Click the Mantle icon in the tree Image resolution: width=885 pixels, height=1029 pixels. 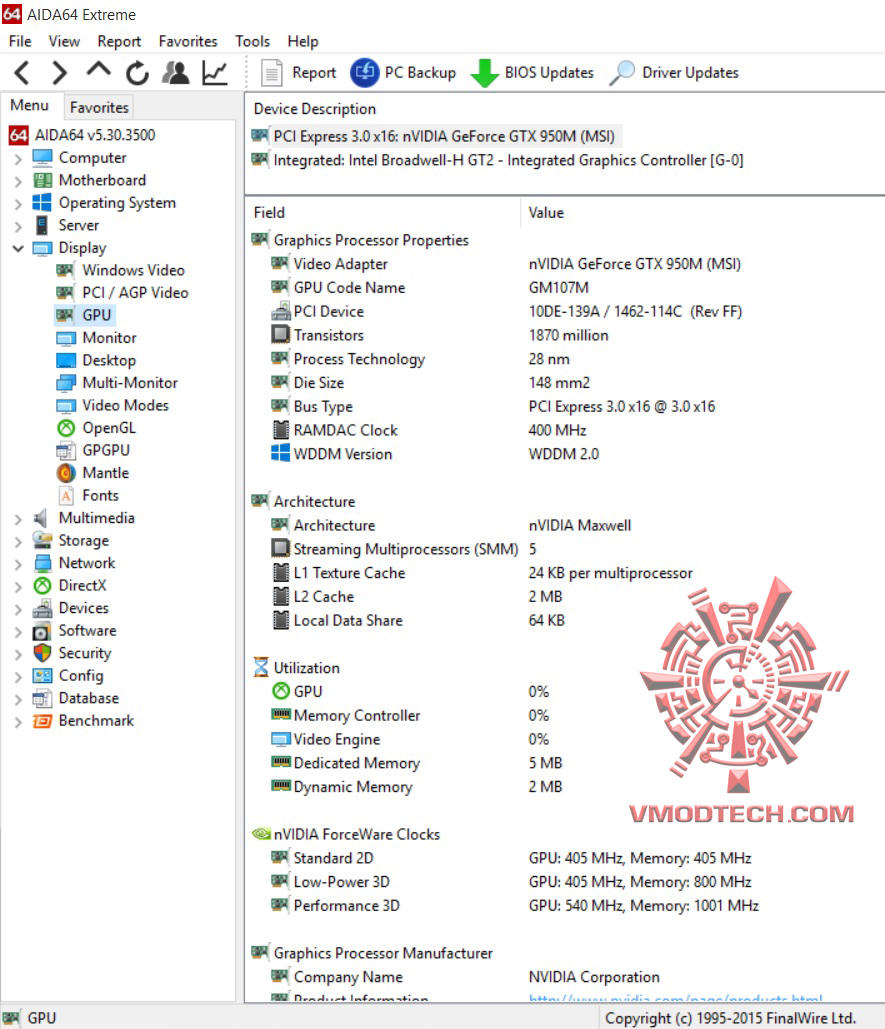pos(66,473)
